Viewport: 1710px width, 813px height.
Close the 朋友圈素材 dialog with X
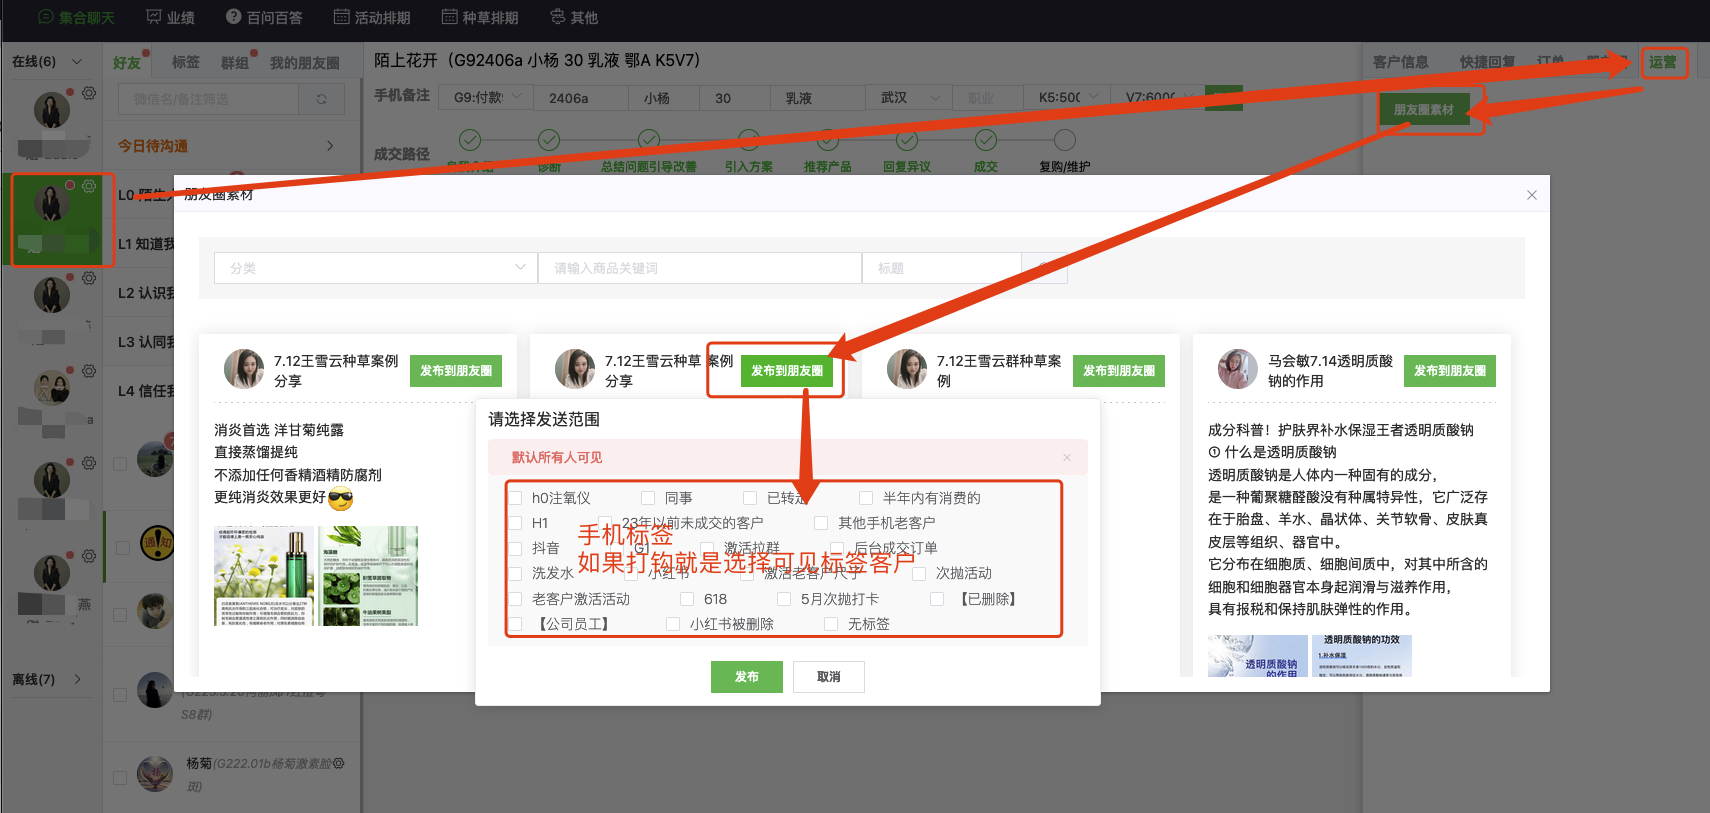point(1532,195)
